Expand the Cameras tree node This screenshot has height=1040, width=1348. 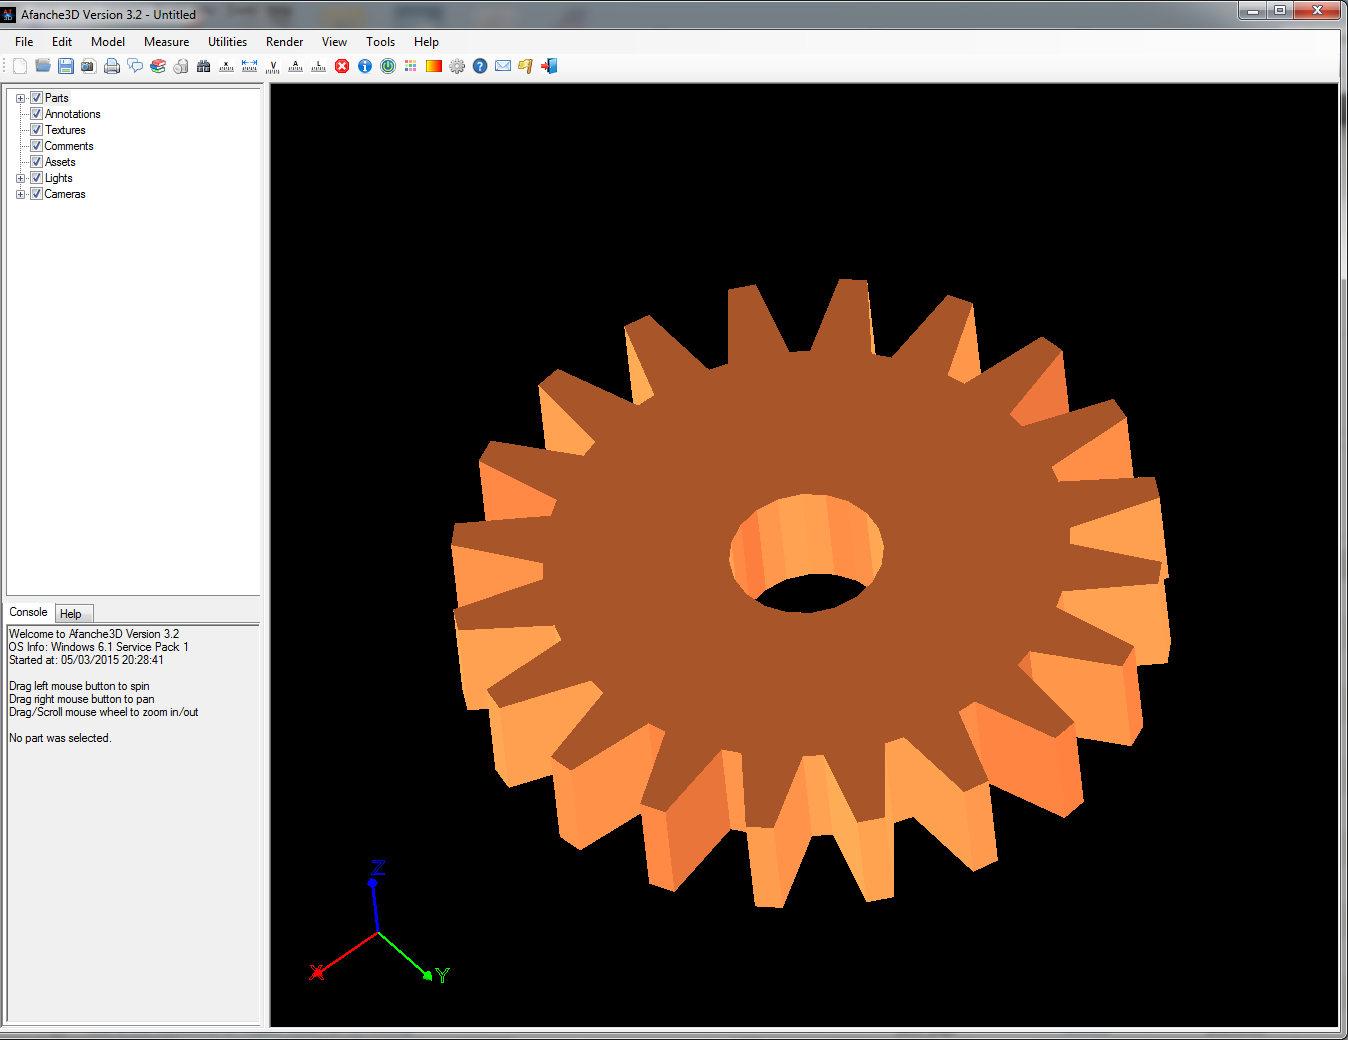click(20, 194)
